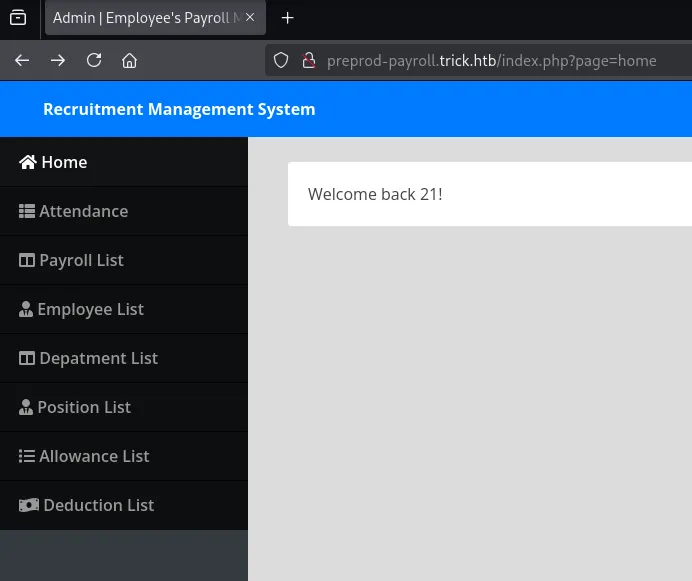The height and width of the screenshot is (581, 692).
Task: Open a new browser tab
Action: [288, 18]
